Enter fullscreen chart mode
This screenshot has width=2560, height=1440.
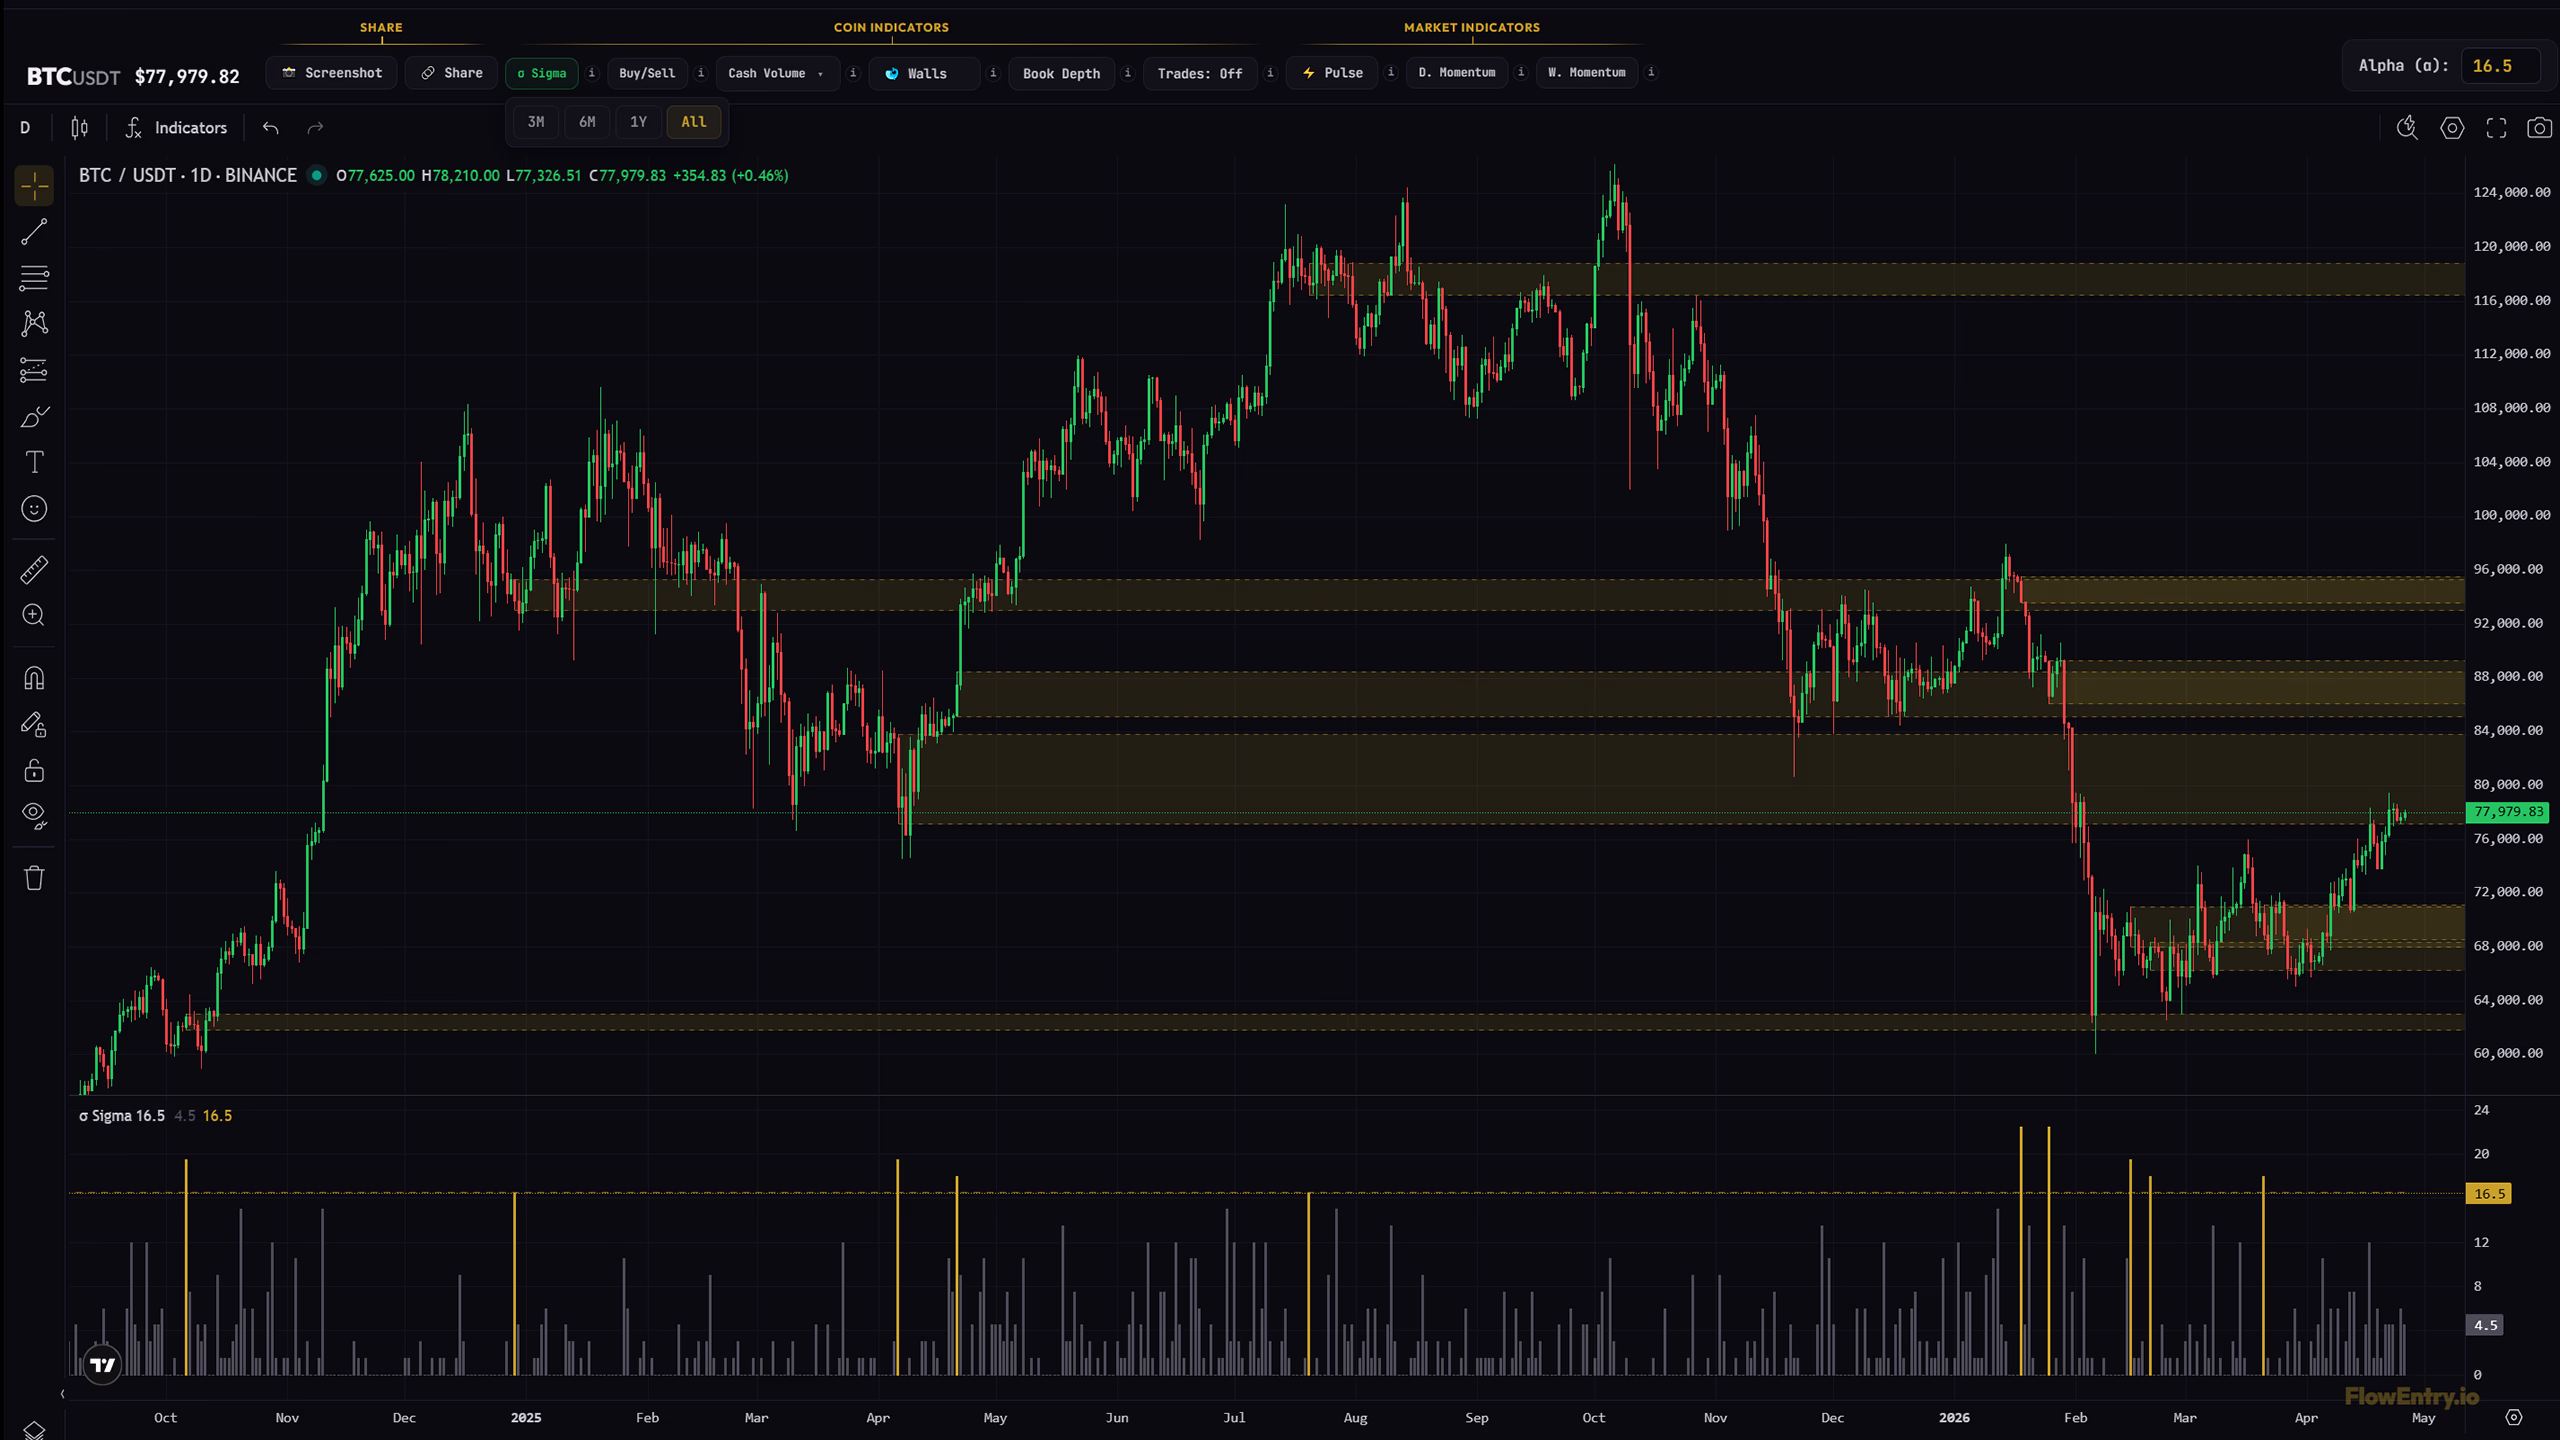click(x=2497, y=128)
